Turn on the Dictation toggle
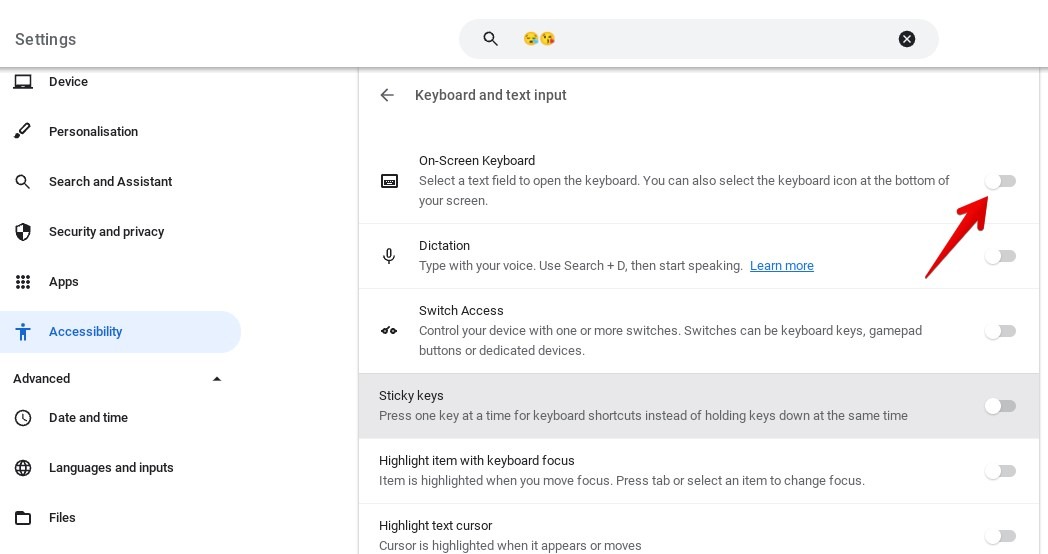The image size is (1048, 554). [1001, 256]
